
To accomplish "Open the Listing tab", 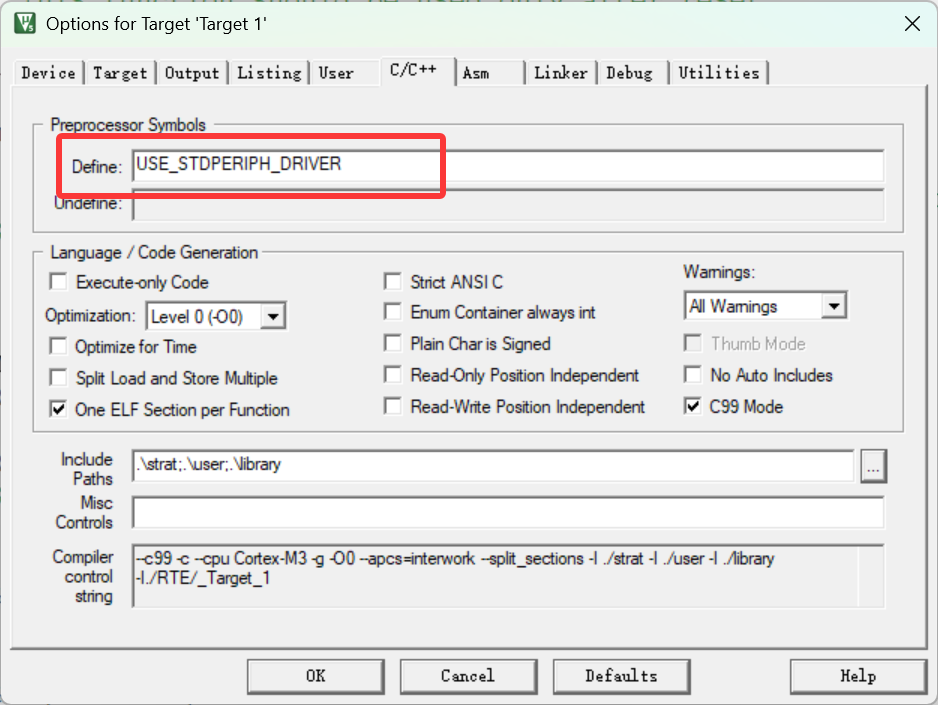I will coord(269,73).
